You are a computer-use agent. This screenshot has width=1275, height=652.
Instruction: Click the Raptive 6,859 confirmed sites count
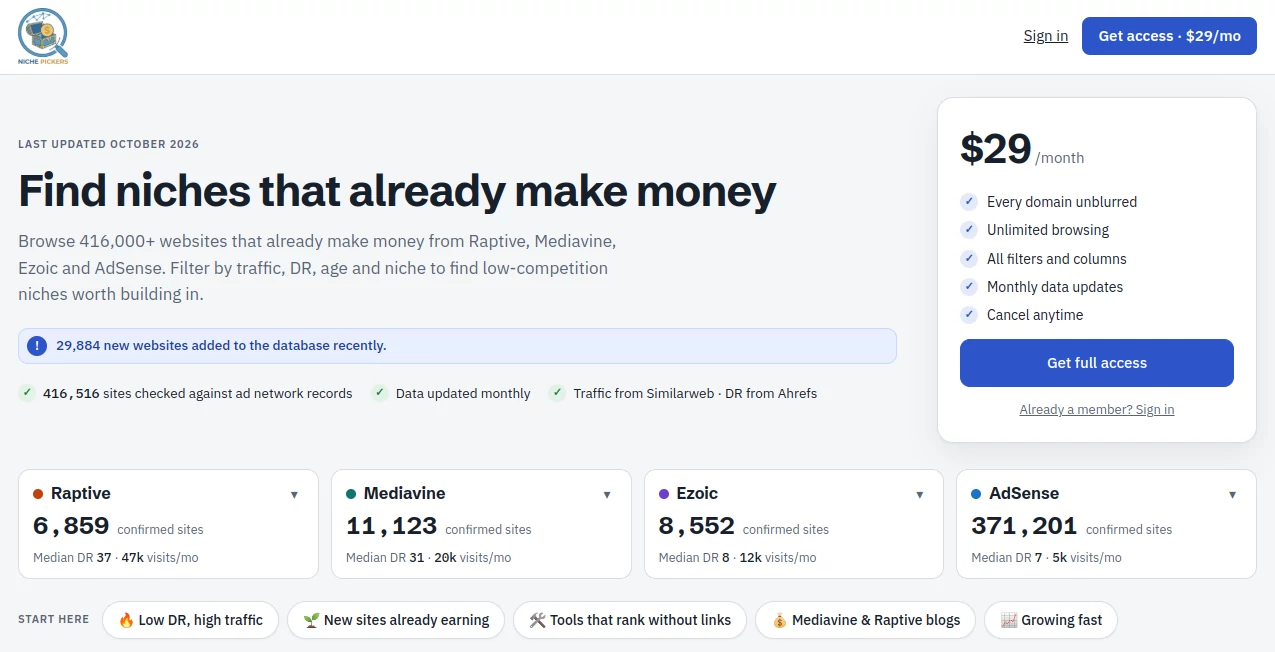[x=118, y=526]
